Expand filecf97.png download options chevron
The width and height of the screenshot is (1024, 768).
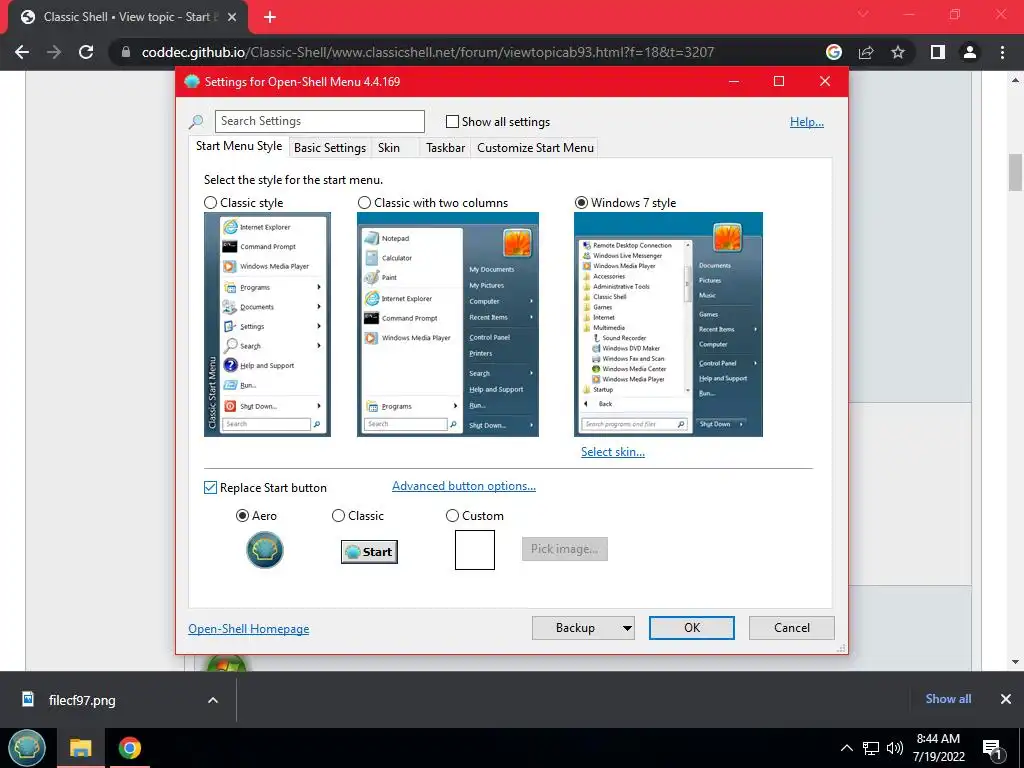(x=213, y=700)
